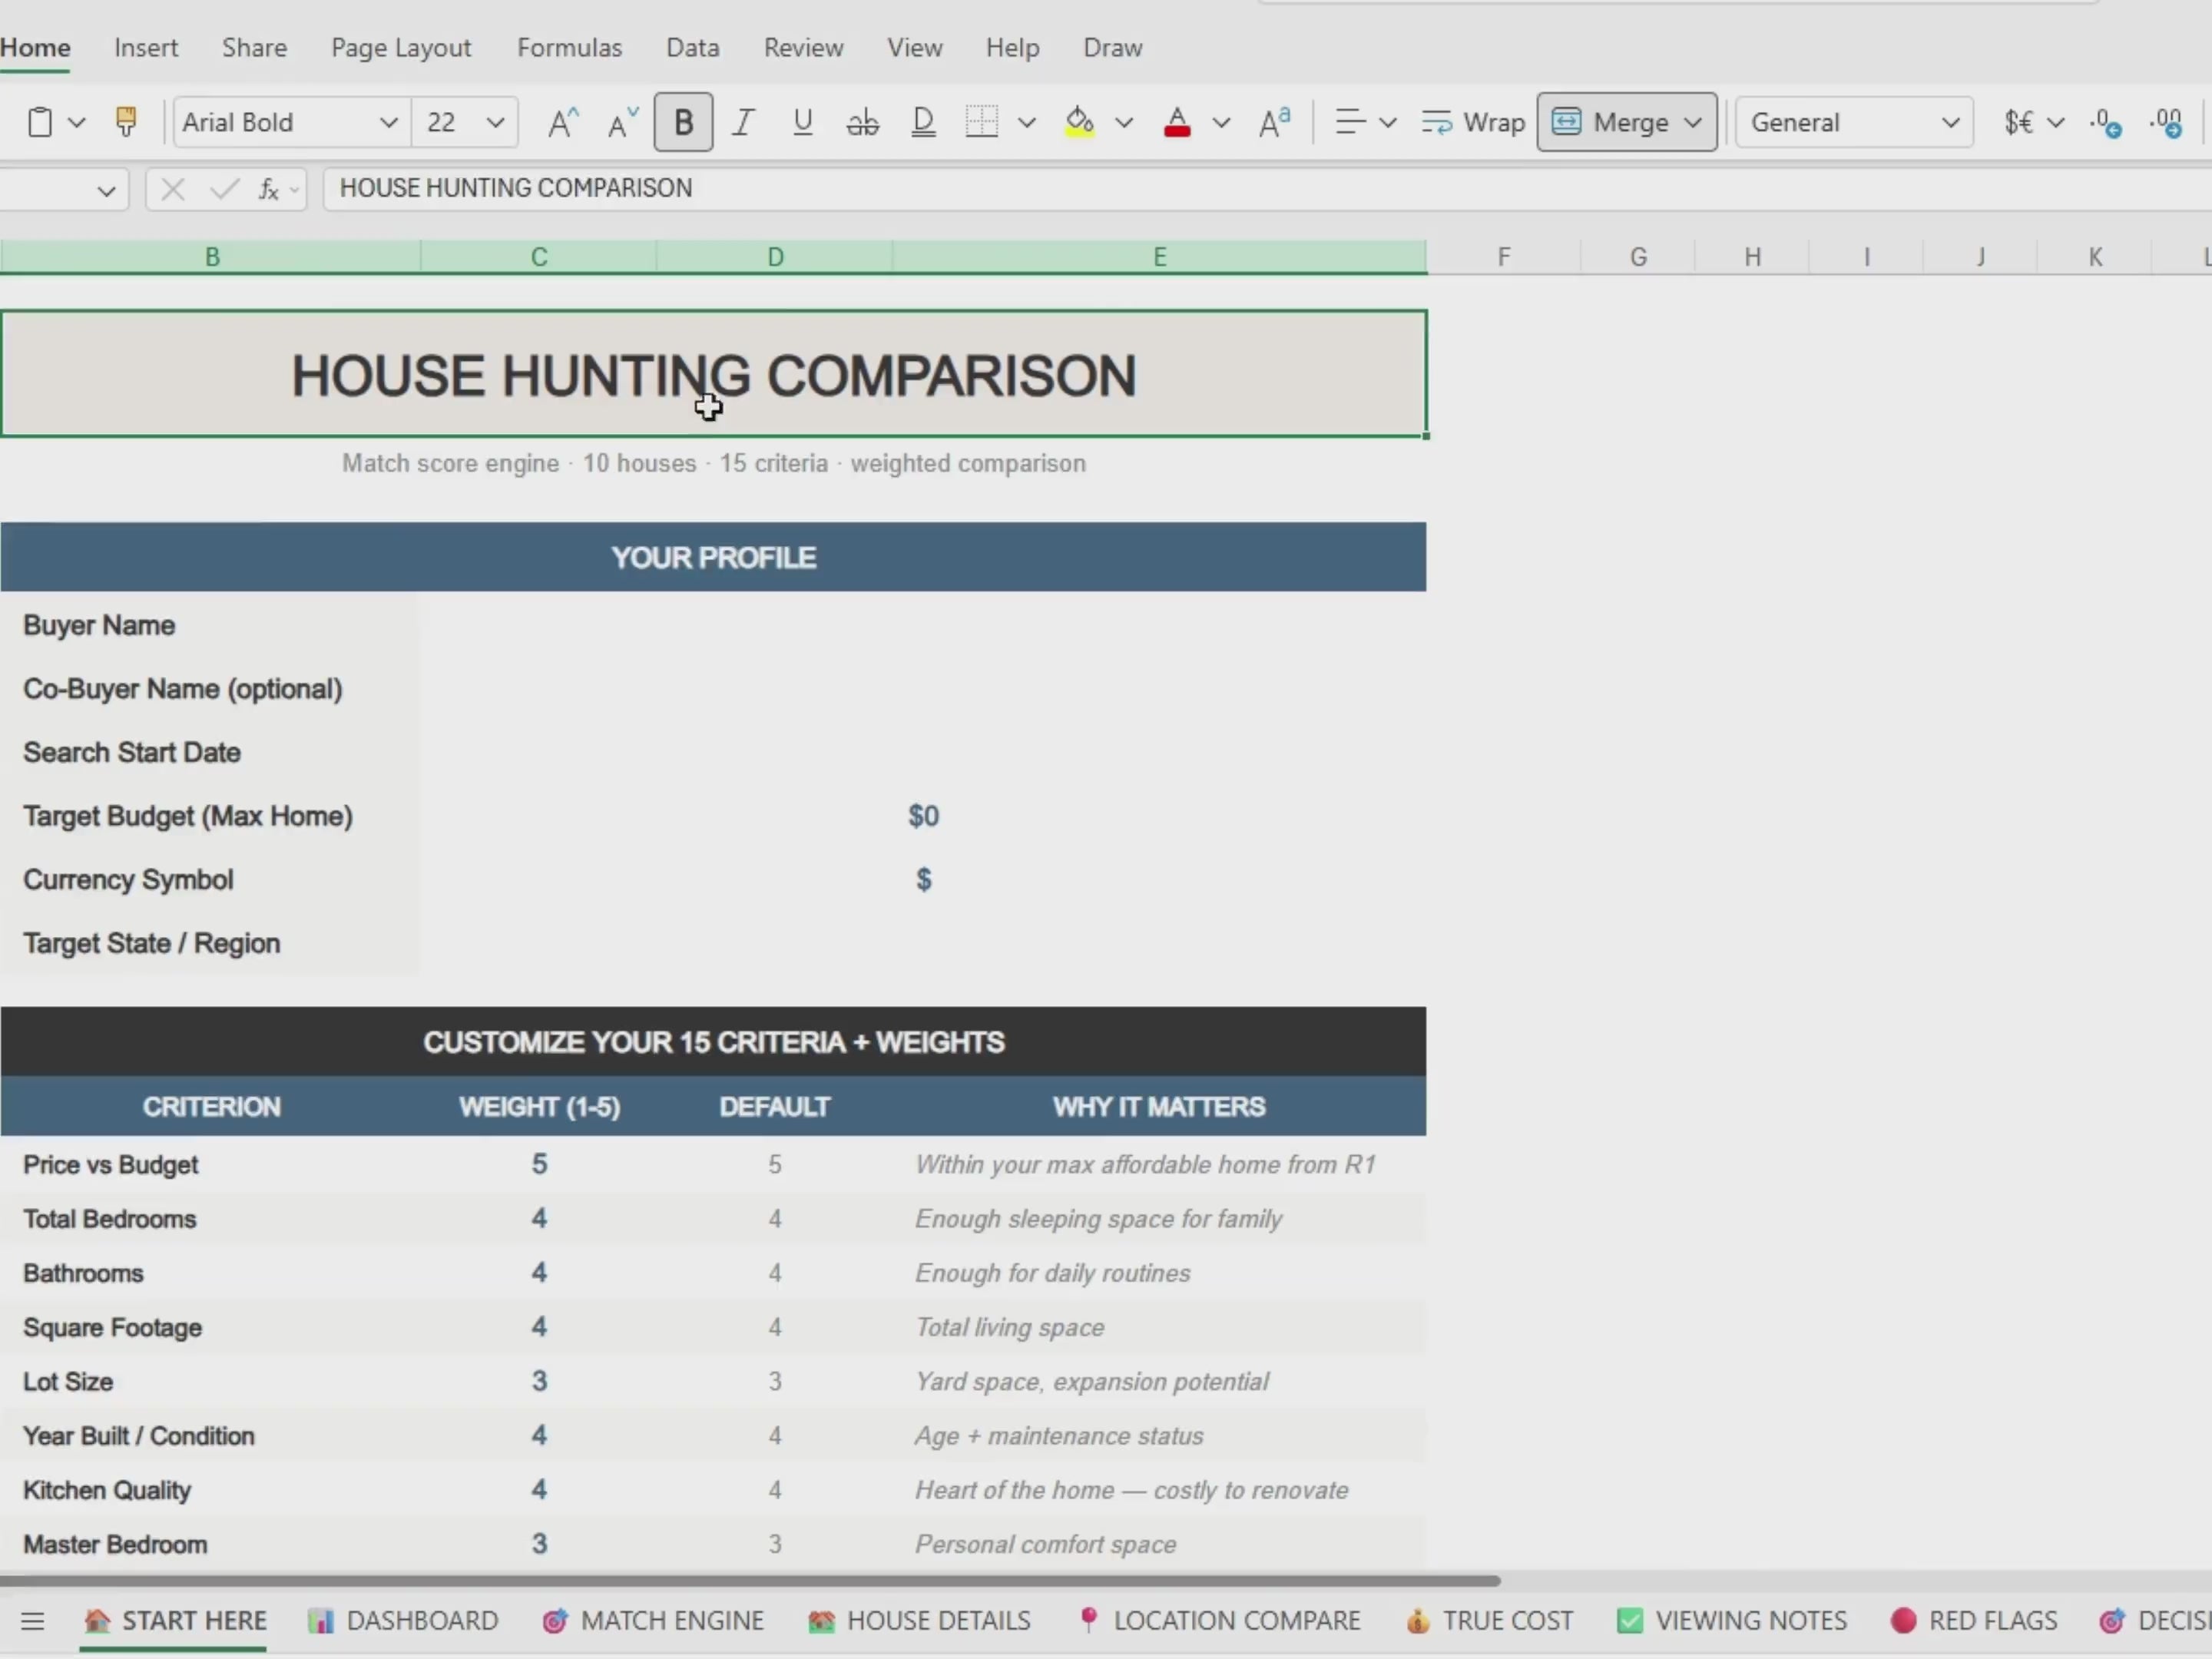Open the Help ribbon tab
The height and width of the screenshot is (1659, 2212).
[1013, 47]
